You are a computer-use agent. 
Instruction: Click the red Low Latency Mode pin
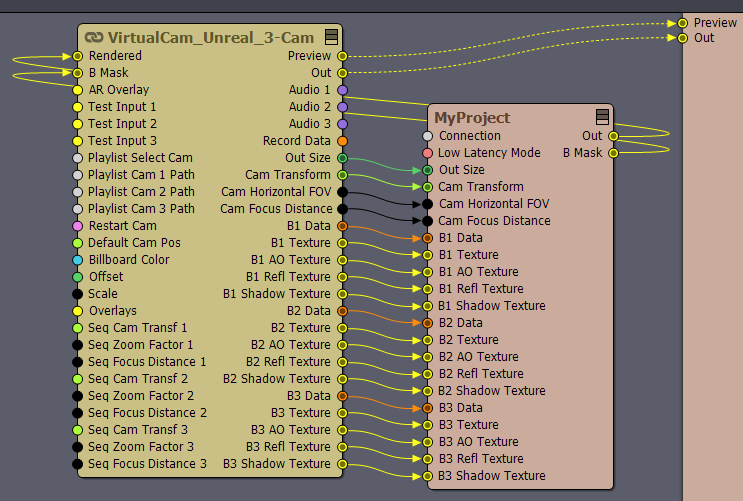pos(427,153)
